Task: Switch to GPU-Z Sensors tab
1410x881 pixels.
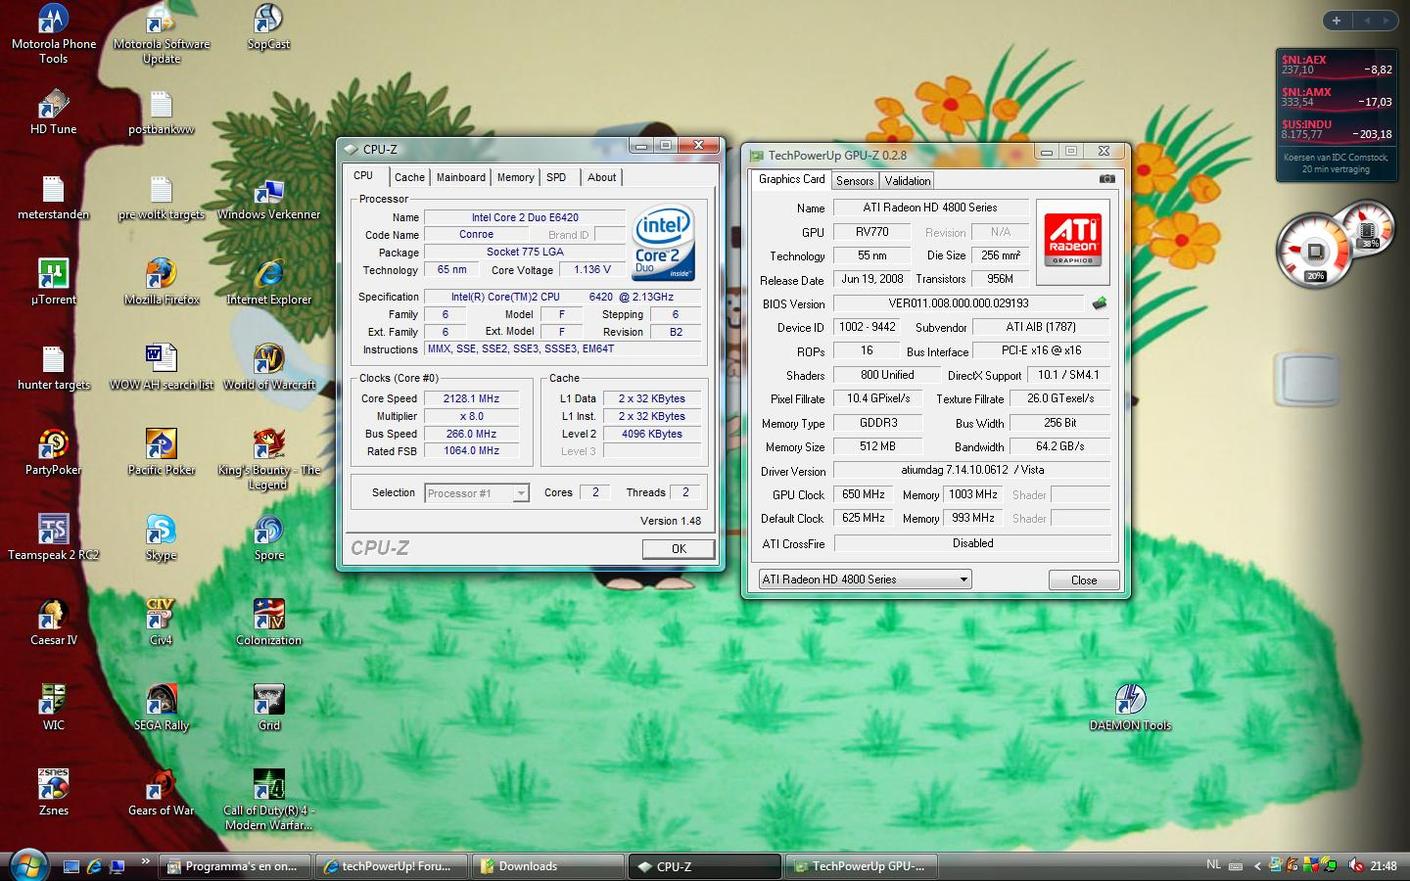Action: coord(855,181)
